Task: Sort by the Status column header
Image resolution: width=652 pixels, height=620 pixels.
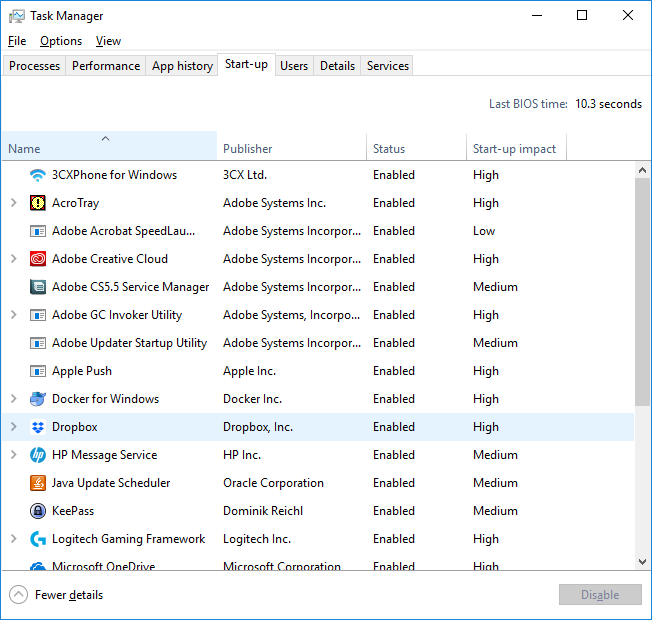Action: [417, 146]
